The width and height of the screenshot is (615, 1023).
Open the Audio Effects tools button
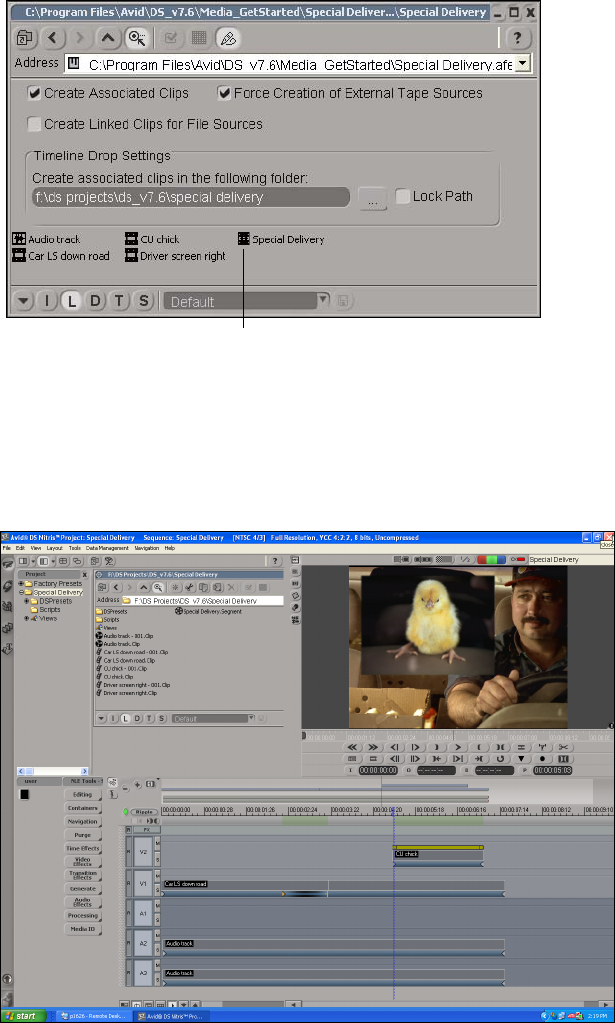83,902
